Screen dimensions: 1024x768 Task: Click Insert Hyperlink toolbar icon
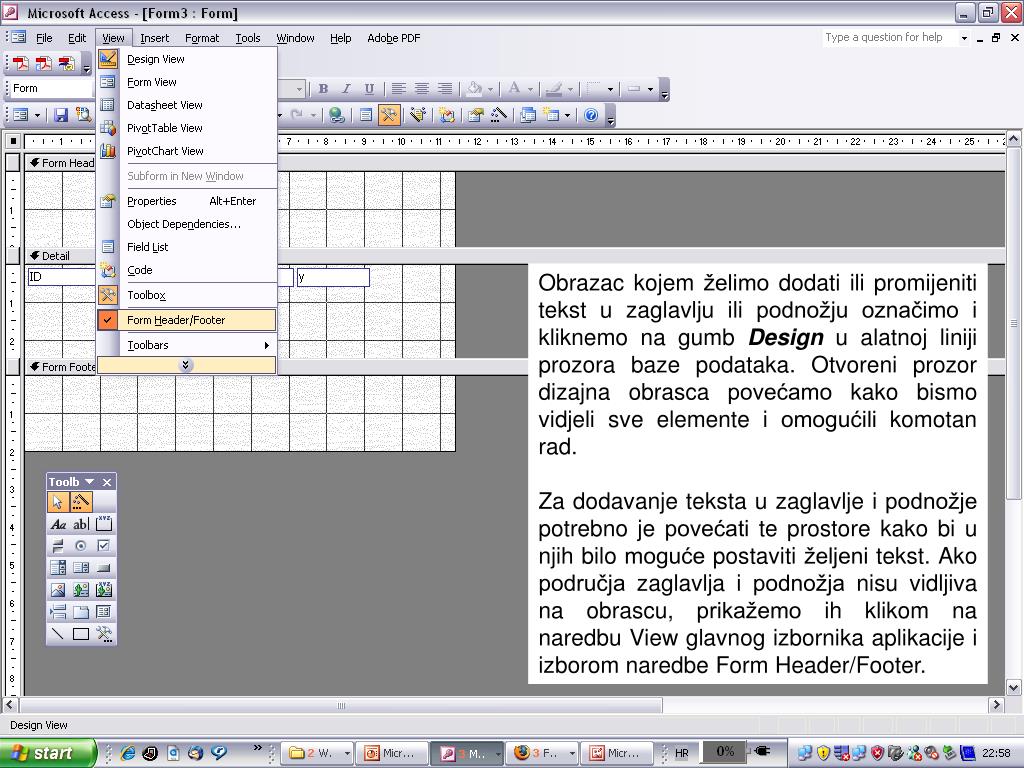(336, 116)
